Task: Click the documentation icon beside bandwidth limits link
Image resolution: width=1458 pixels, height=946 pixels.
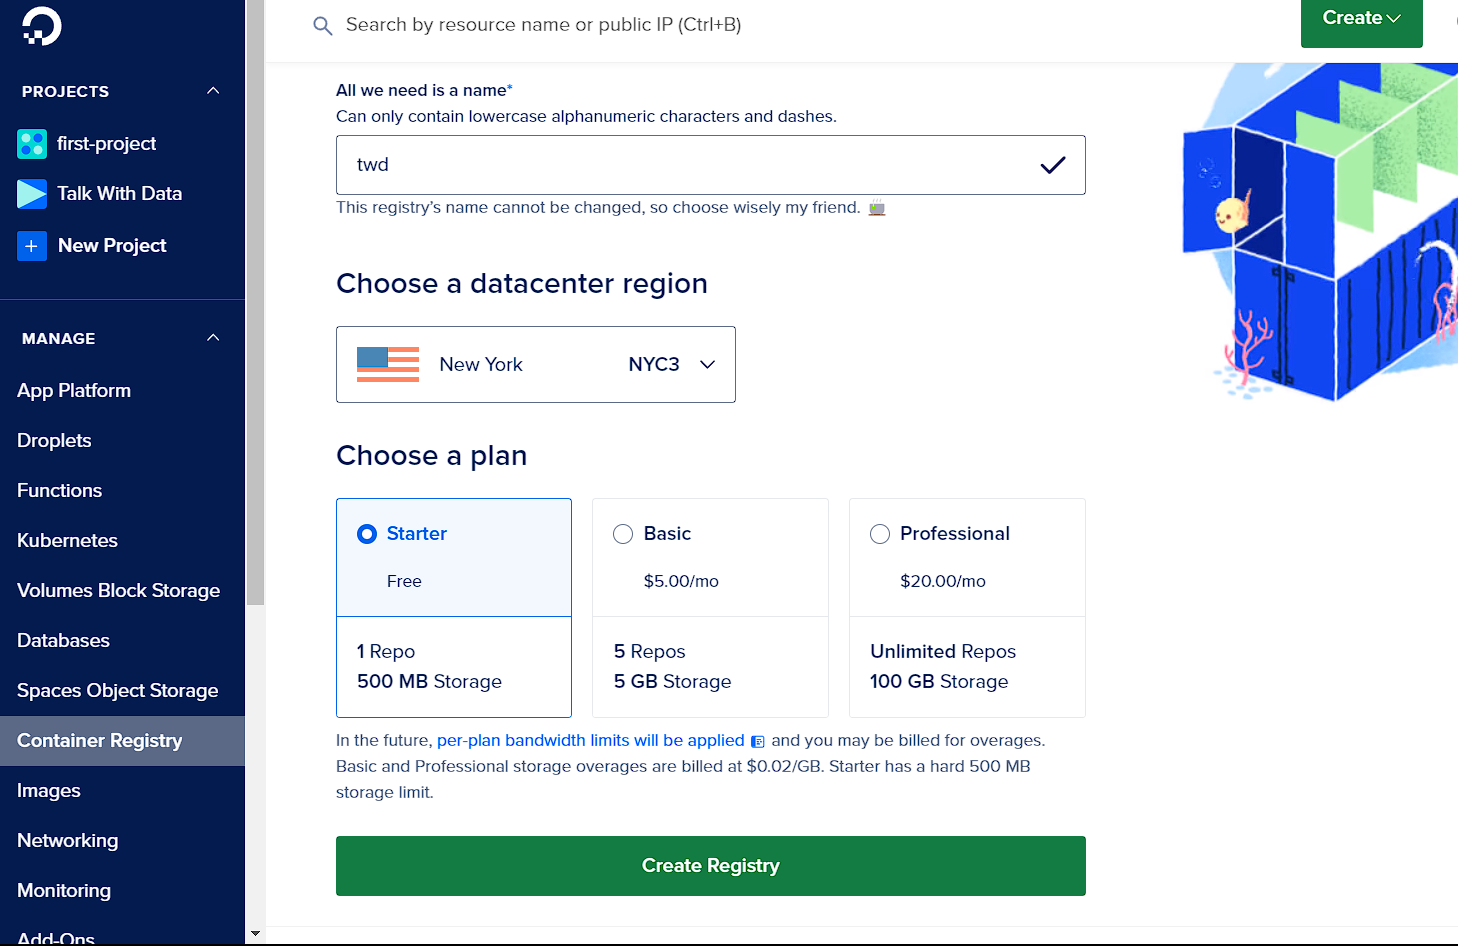Action: coord(758,742)
